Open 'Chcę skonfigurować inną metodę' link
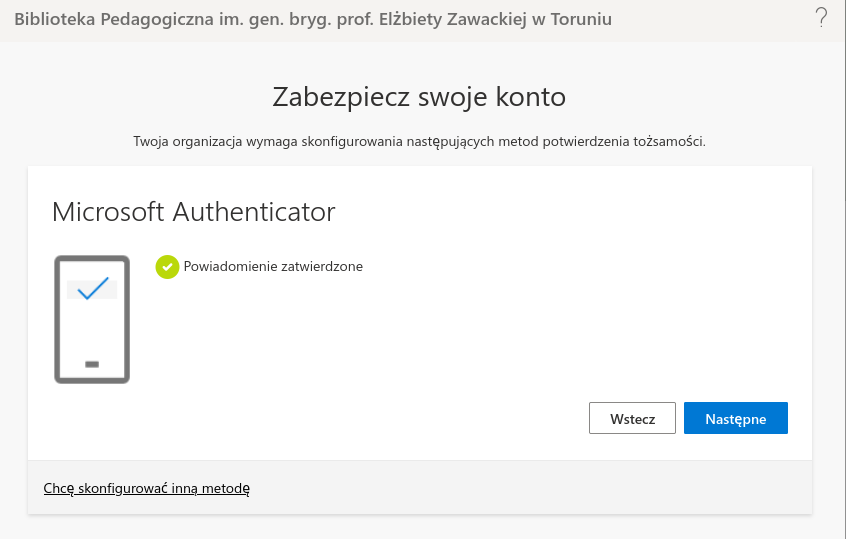Viewport: 846px width, 539px height. (x=146, y=489)
